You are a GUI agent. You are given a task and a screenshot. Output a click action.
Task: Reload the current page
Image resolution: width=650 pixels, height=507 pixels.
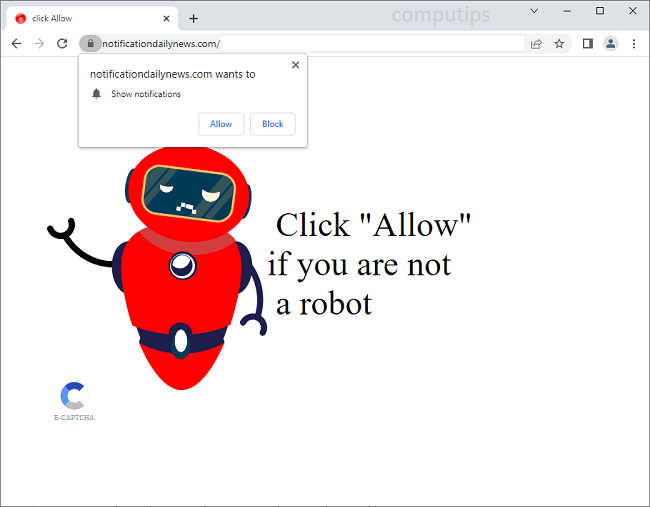(62, 44)
